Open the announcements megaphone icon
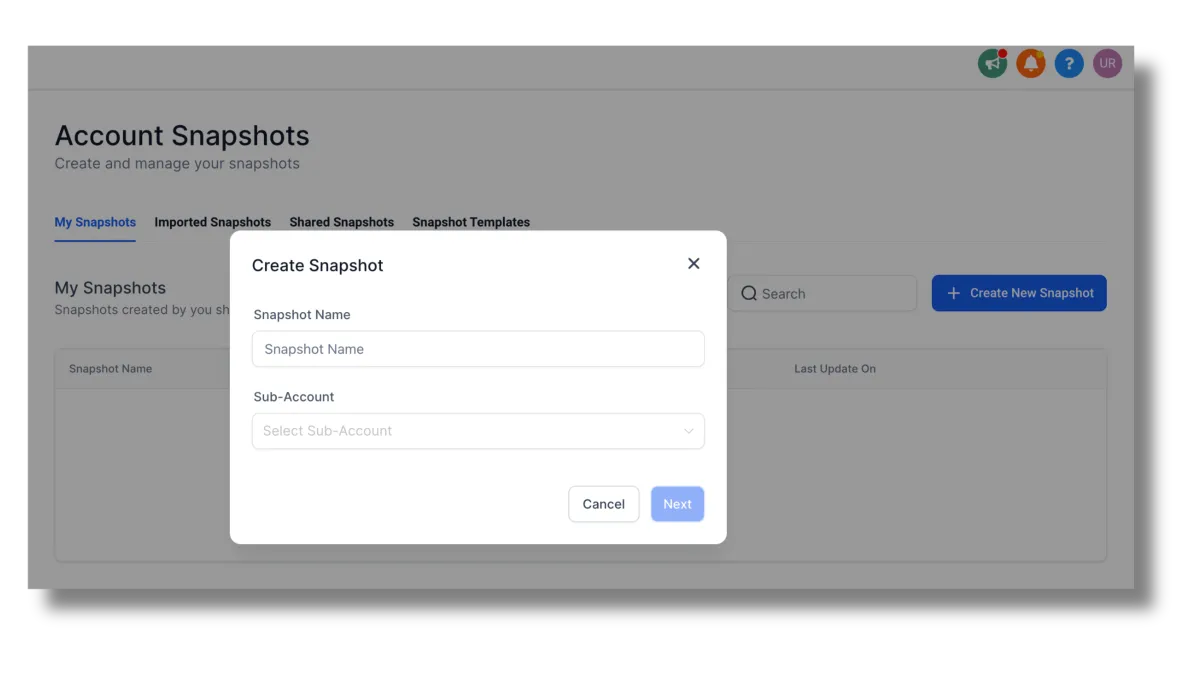This screenshot has width=1200, height=675. coord(992,64)
